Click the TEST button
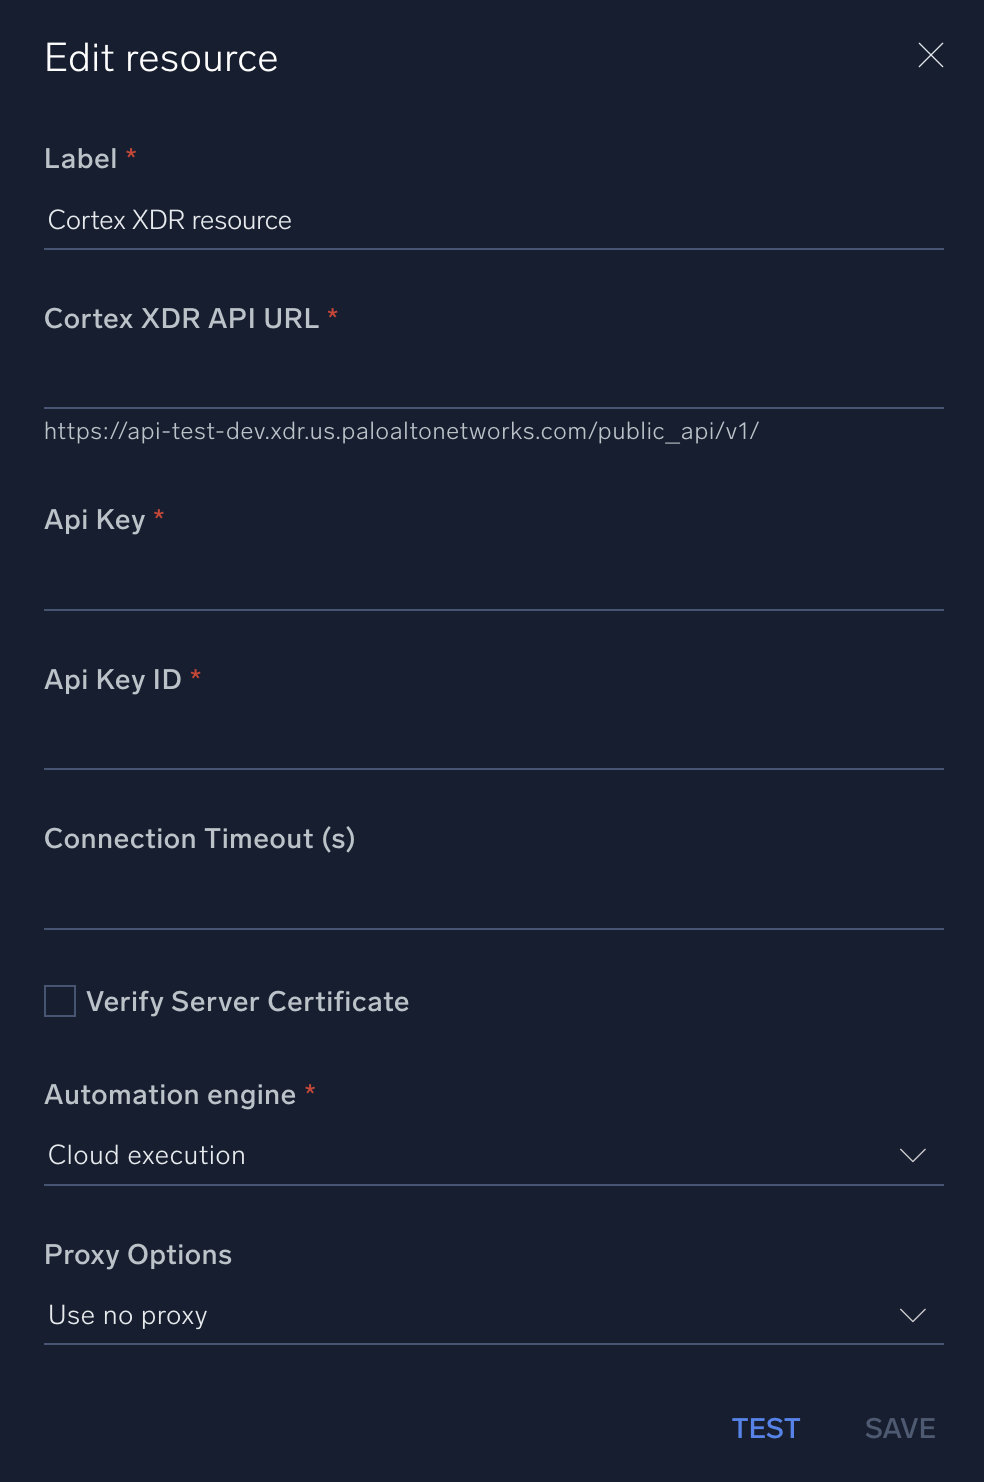This screenshot has width=984, height=1482. pos(765,1428)
